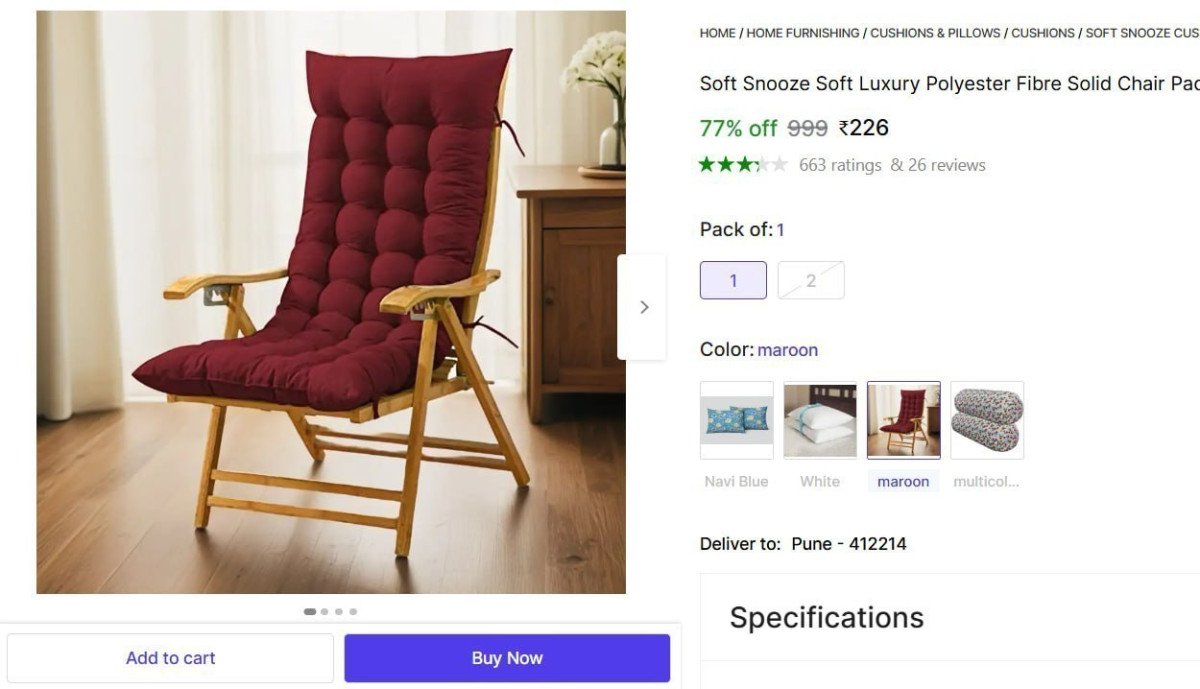Click the Buy Now button

(507, 658)
